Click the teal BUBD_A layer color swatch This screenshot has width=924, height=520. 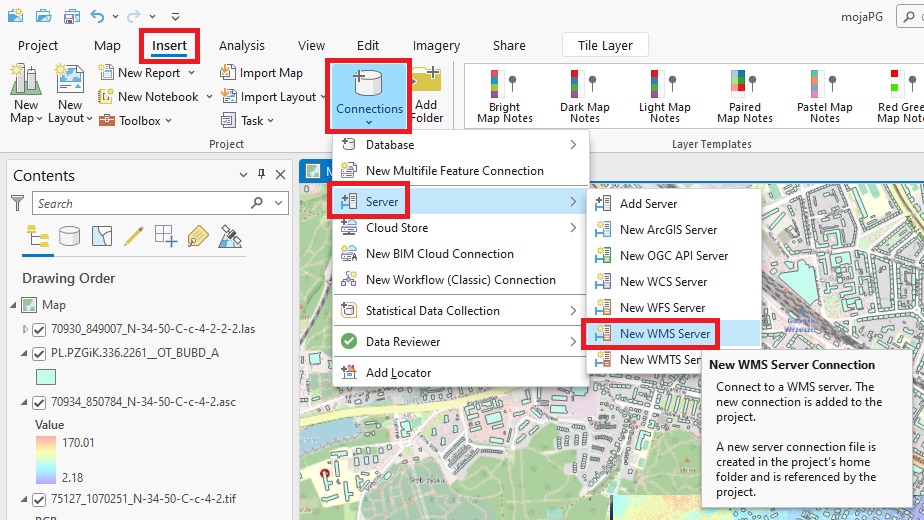(x=46, y=377)
